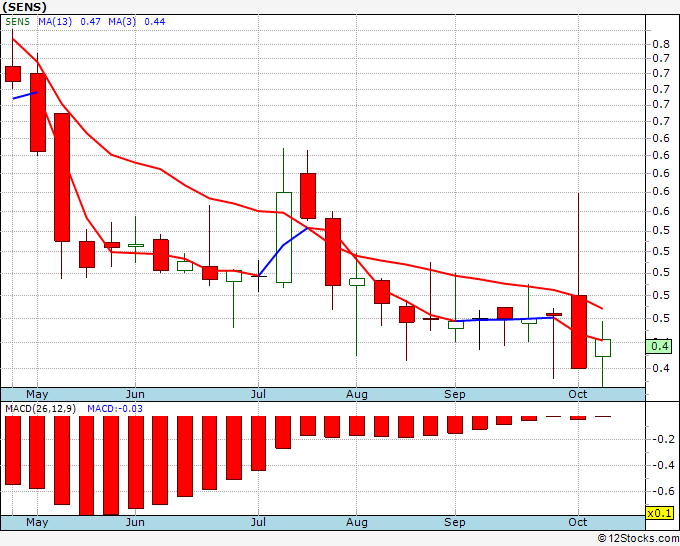The width and height of the screenshot is (680, 546).
Task: Click the Jun label on MACD axis
Action: (x=135, y=522)
